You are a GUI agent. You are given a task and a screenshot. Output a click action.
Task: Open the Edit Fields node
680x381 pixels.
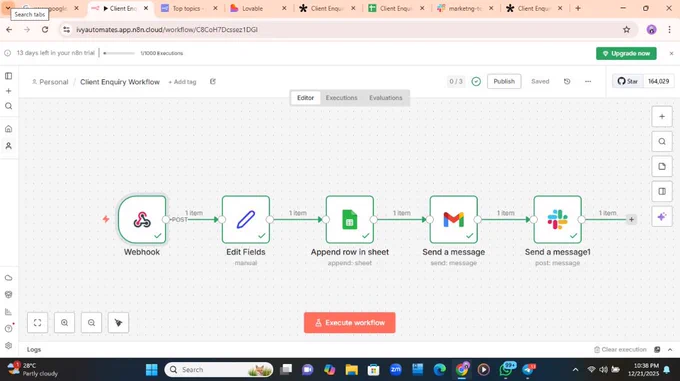(x=246, y=219)
